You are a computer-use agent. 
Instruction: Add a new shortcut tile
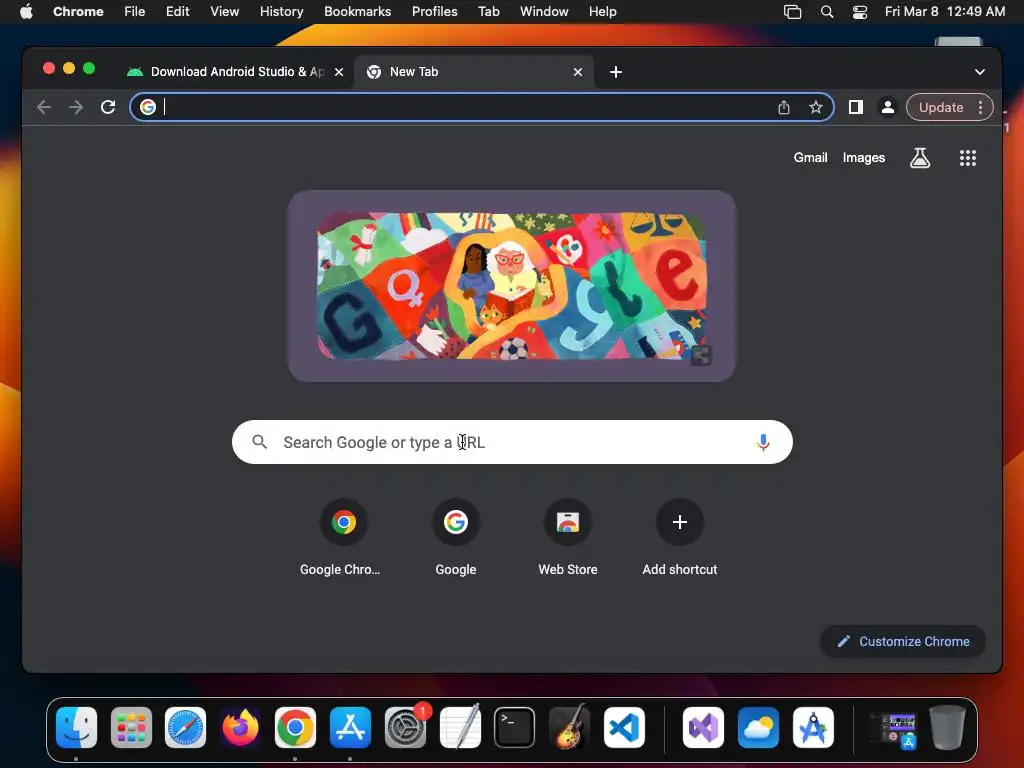click(x=680, y=522)
